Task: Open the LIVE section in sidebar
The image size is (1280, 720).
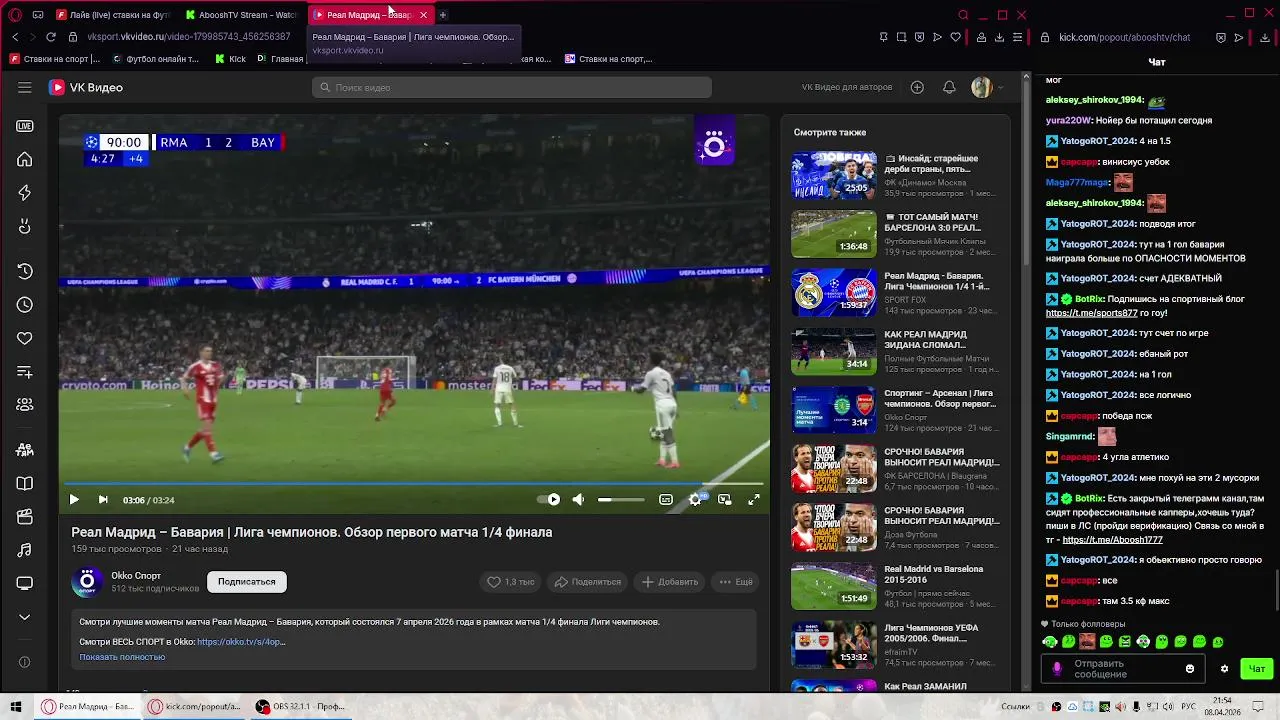Action: 25,126
